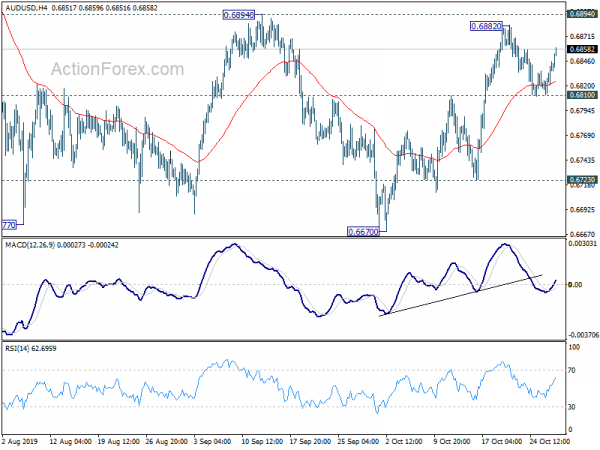This screenshot has width=600, height=450.
Task: Click the 17 Oct 04:00 date label
Action: click(x=502, y=441)
